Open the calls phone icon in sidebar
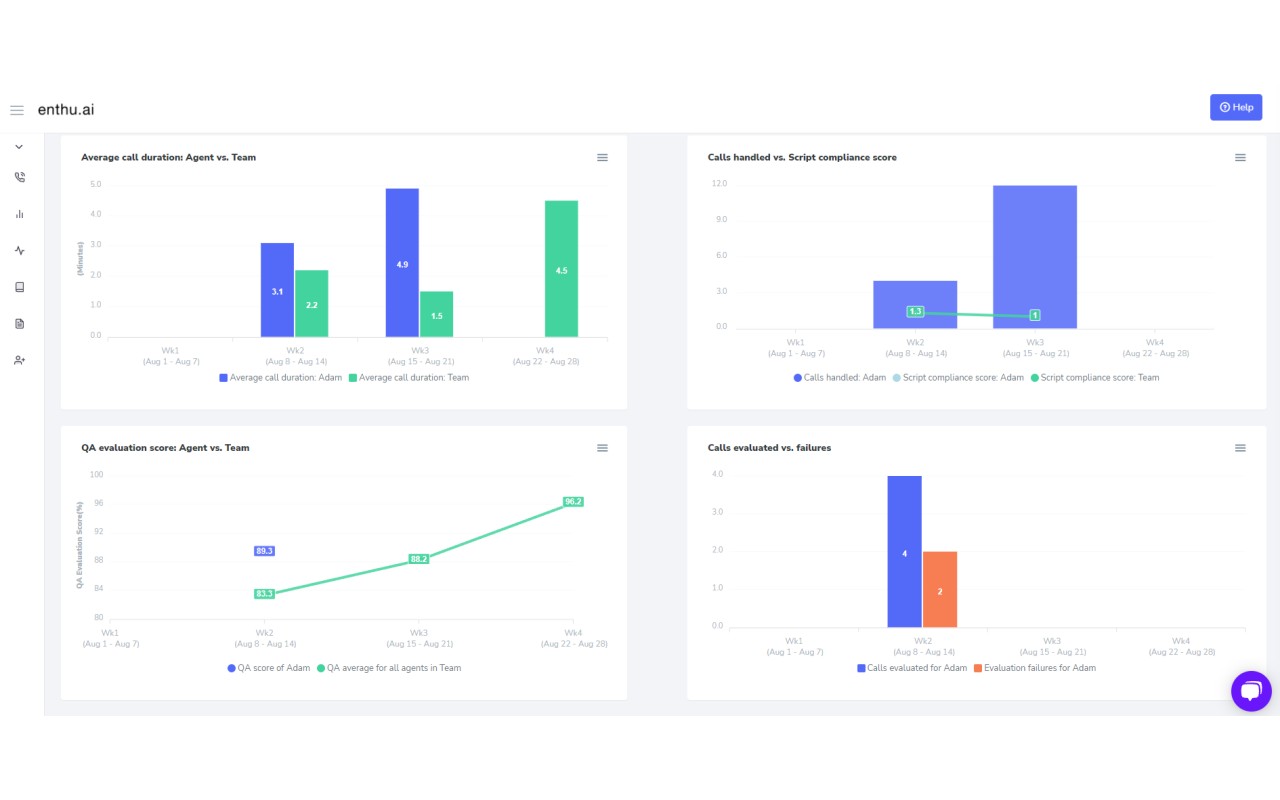The image size is (1280, 800). tap(19, 177)
